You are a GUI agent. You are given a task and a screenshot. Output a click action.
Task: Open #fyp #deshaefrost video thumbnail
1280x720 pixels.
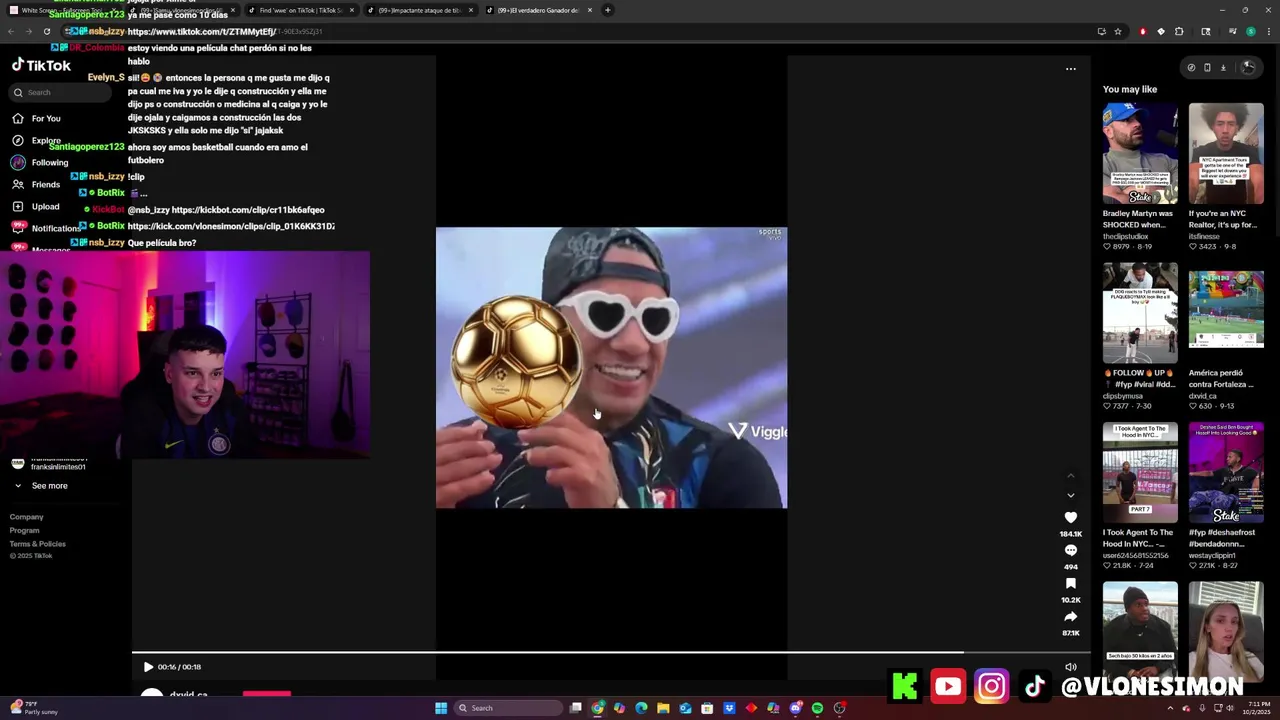click(1226, 472)
